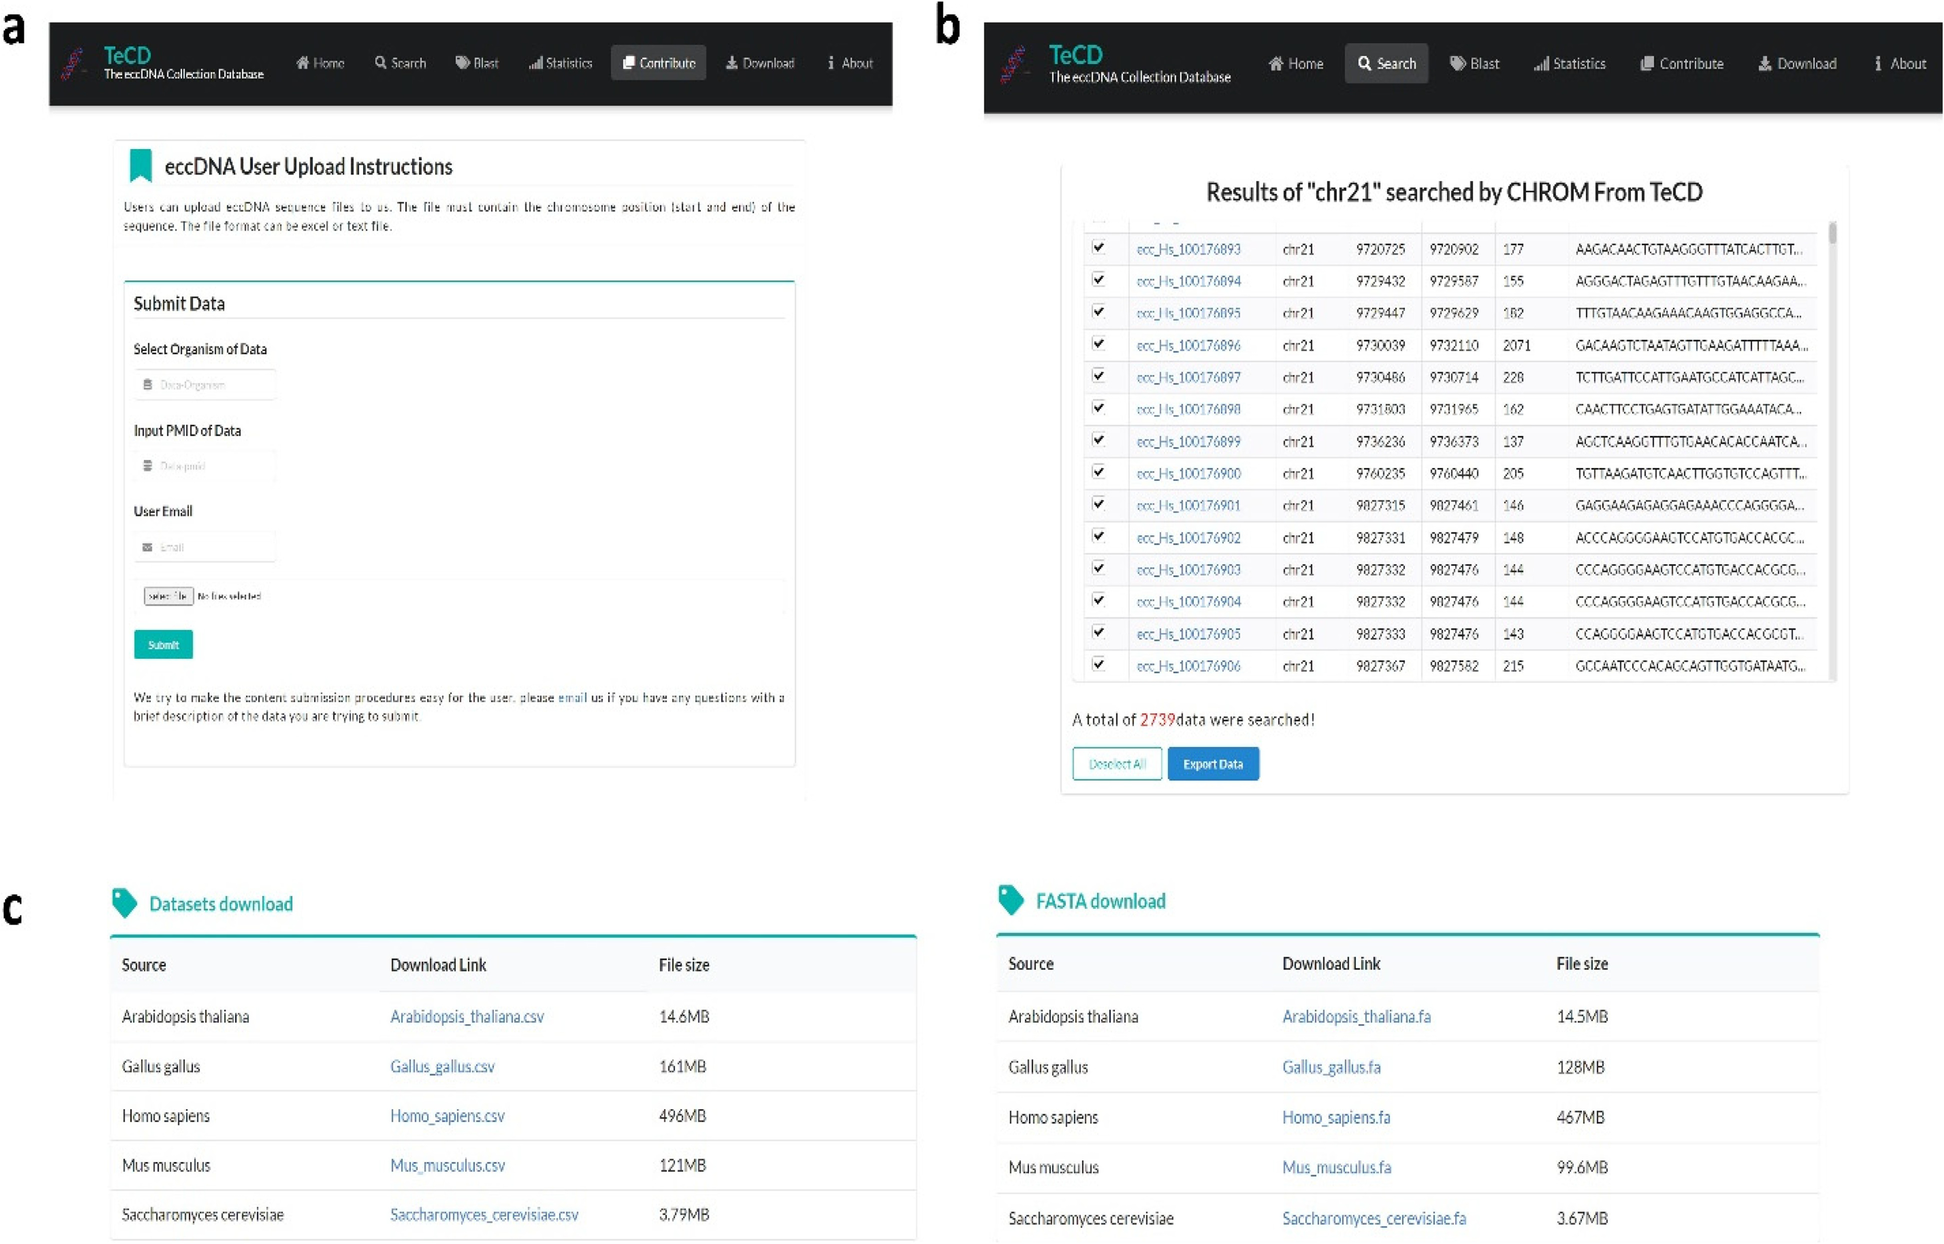Click the bookmark icon beside Upload Instructions
This screenshot has width=1944, height=1244.
pyautogui.click(x=141, y=166)
